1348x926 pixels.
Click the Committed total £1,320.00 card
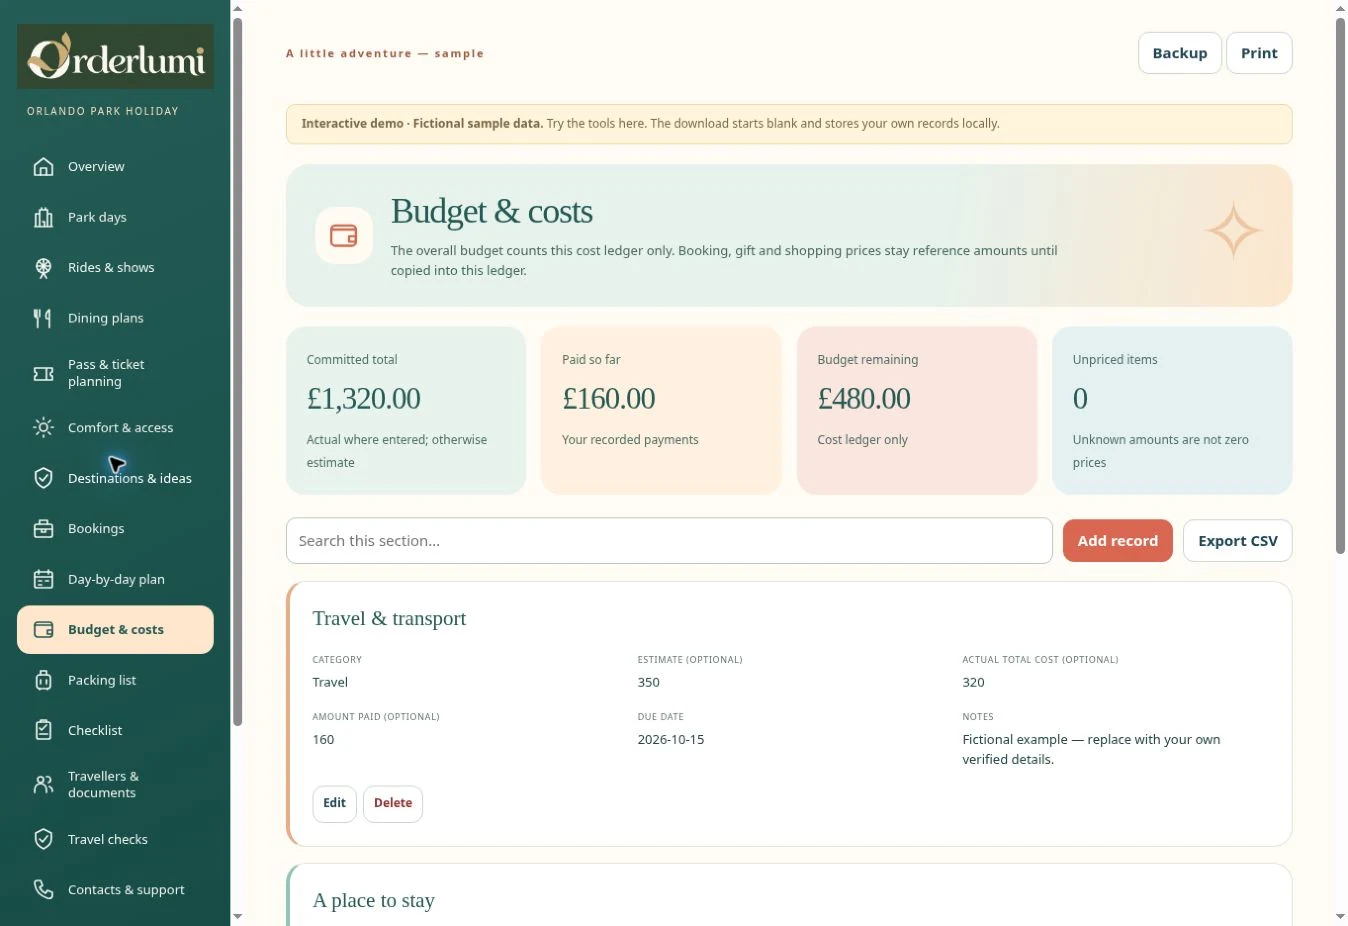pos(406,410)
